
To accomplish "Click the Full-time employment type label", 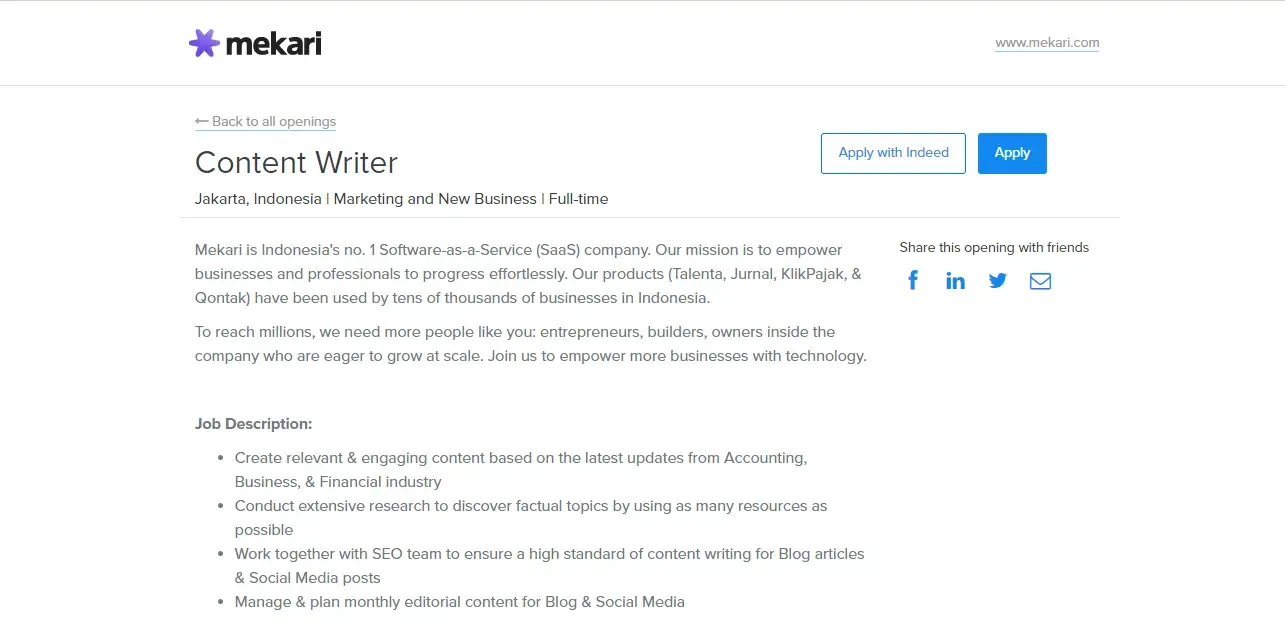I will click(578, 199).
